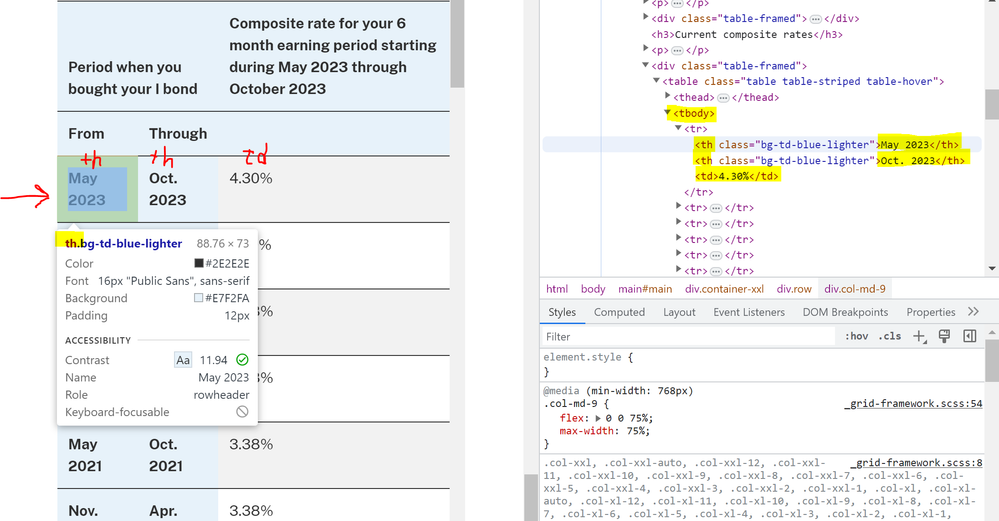This screenshot has width=999, height=521.
Task: Add a new style rule with the plus icon
Action: tap(919, 336)
